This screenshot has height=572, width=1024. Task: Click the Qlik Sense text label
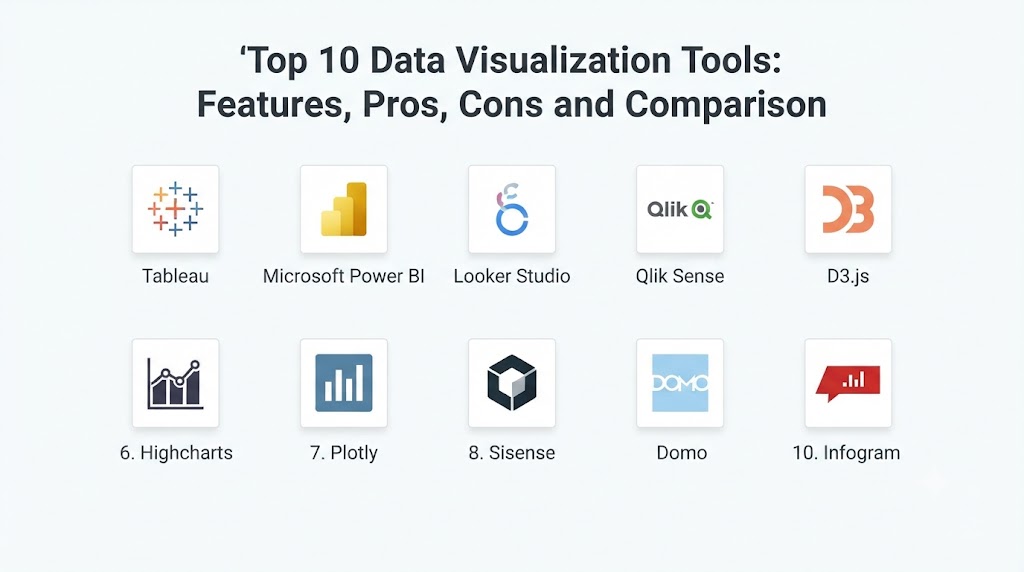(x=680, y=276)
